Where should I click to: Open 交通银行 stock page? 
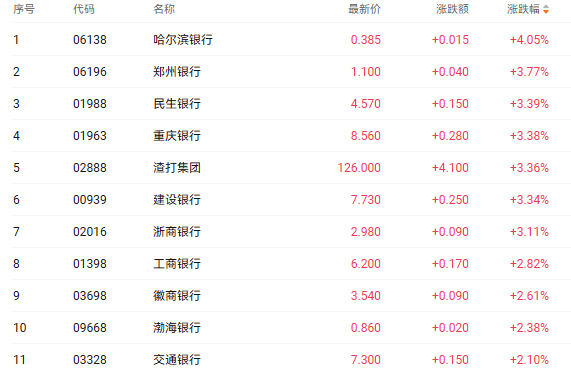point(177,360)
